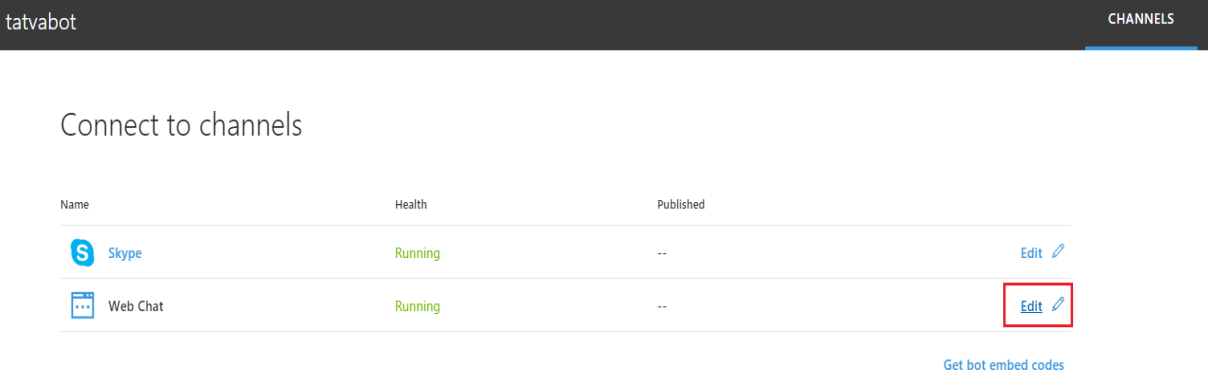Click the Published dashes in the Web Chat row
Image resolution: width=1208 pixels, height=387 pixels.
click(661, 306)
